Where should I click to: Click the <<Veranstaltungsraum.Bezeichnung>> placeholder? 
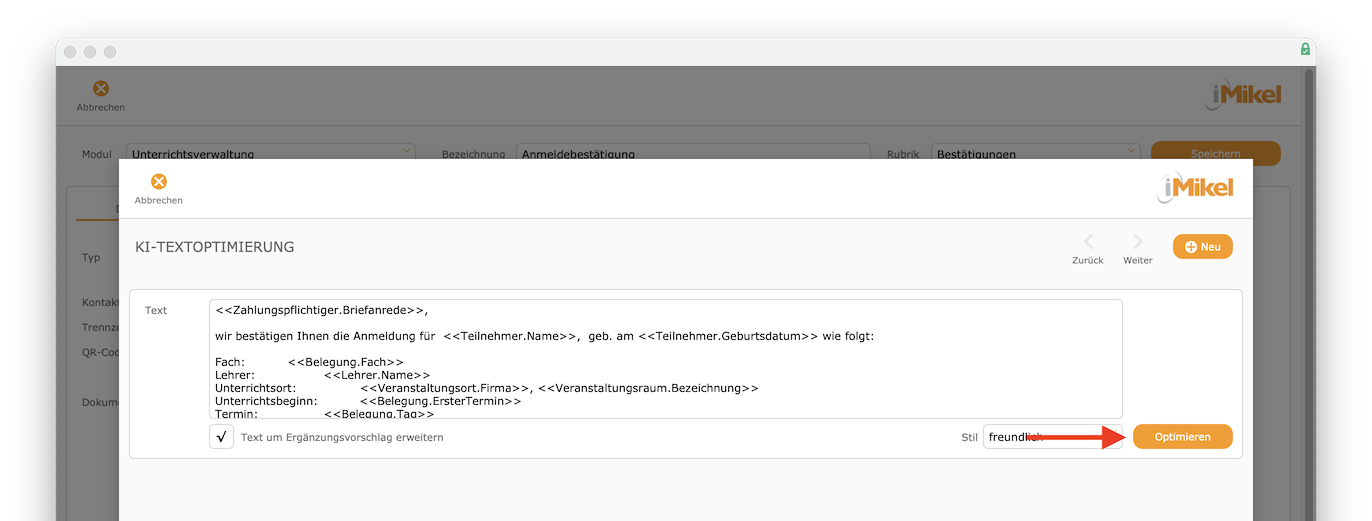[648, 388]
